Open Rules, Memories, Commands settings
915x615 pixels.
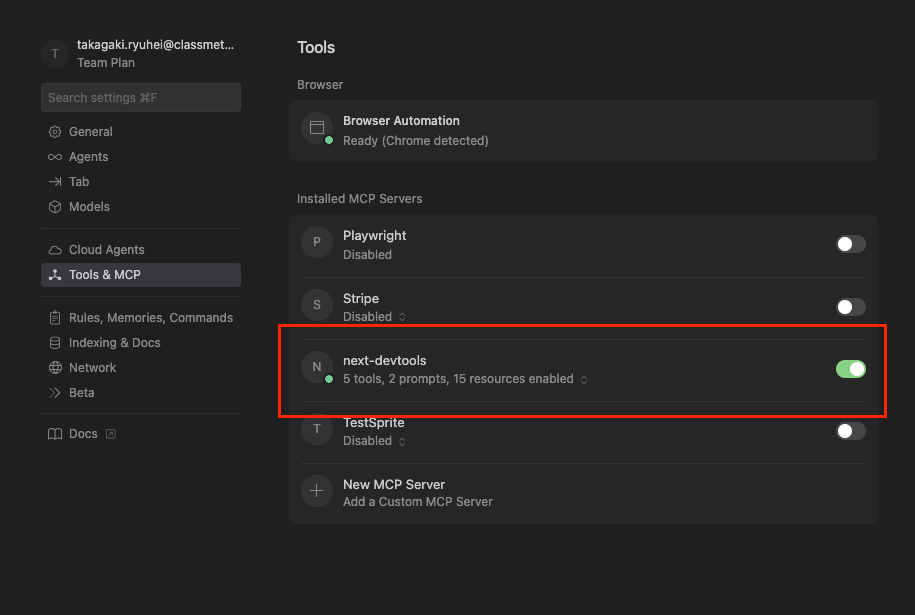[x=150, y=318]
